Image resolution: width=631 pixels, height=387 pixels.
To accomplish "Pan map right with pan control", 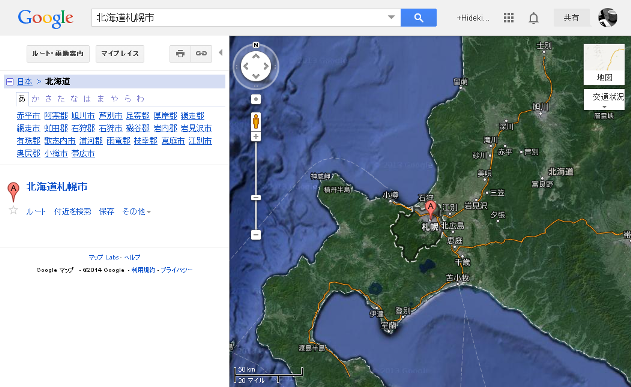I will (266, 66).
